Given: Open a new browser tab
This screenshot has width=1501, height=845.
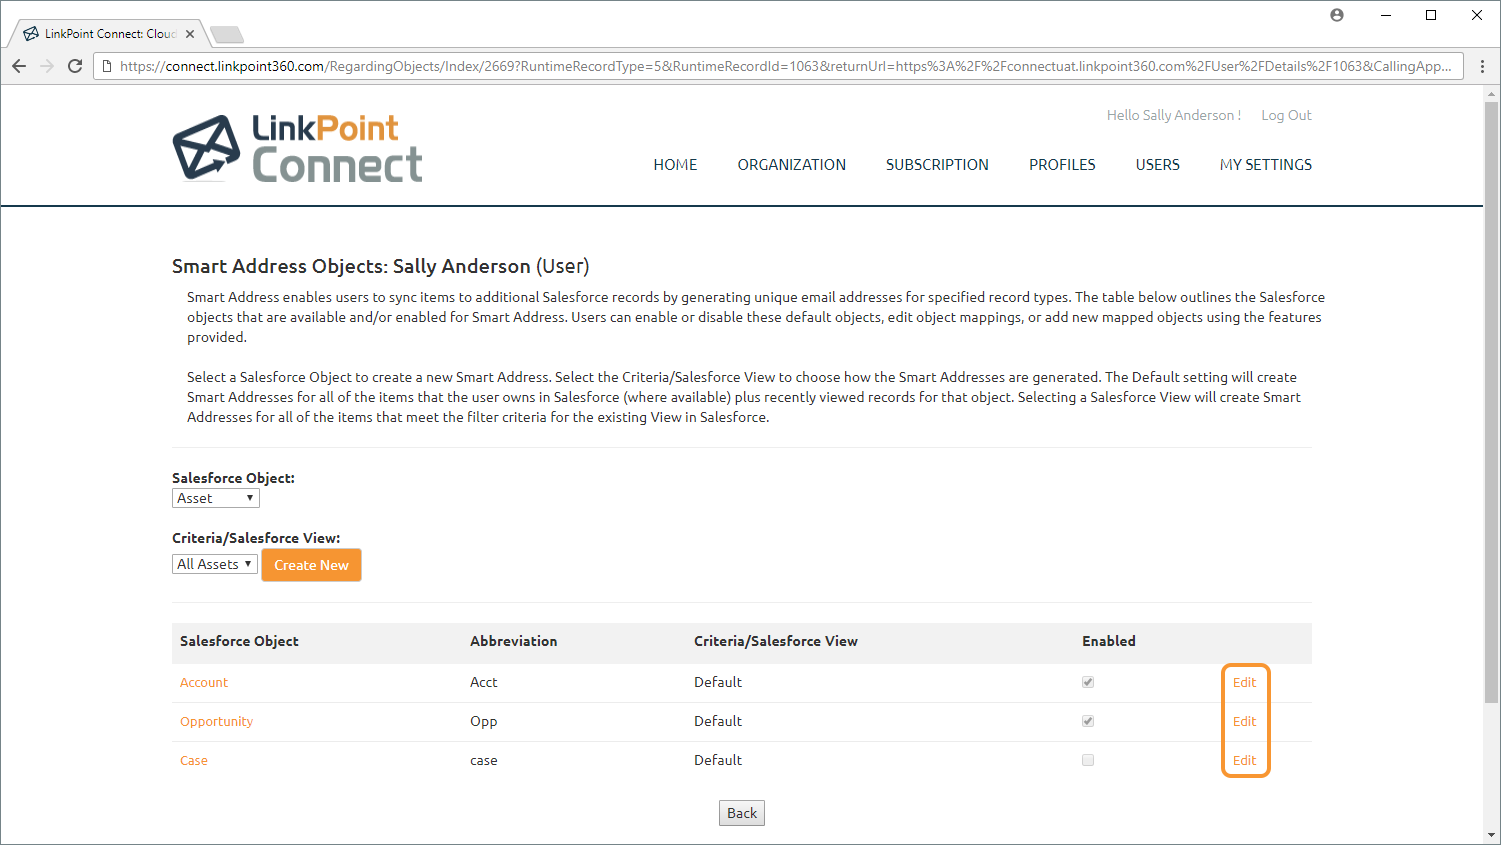Looking at the screenshot, I should 227,35.
